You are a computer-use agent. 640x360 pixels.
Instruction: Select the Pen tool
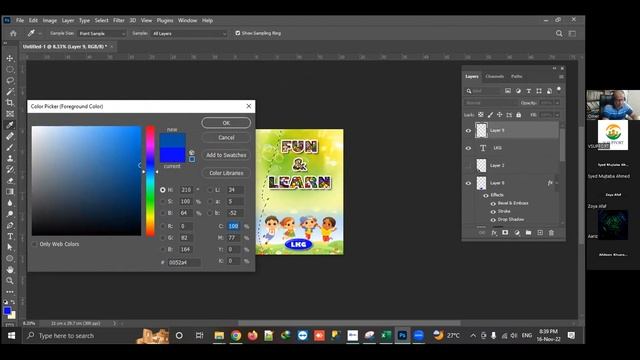(10, 225)
